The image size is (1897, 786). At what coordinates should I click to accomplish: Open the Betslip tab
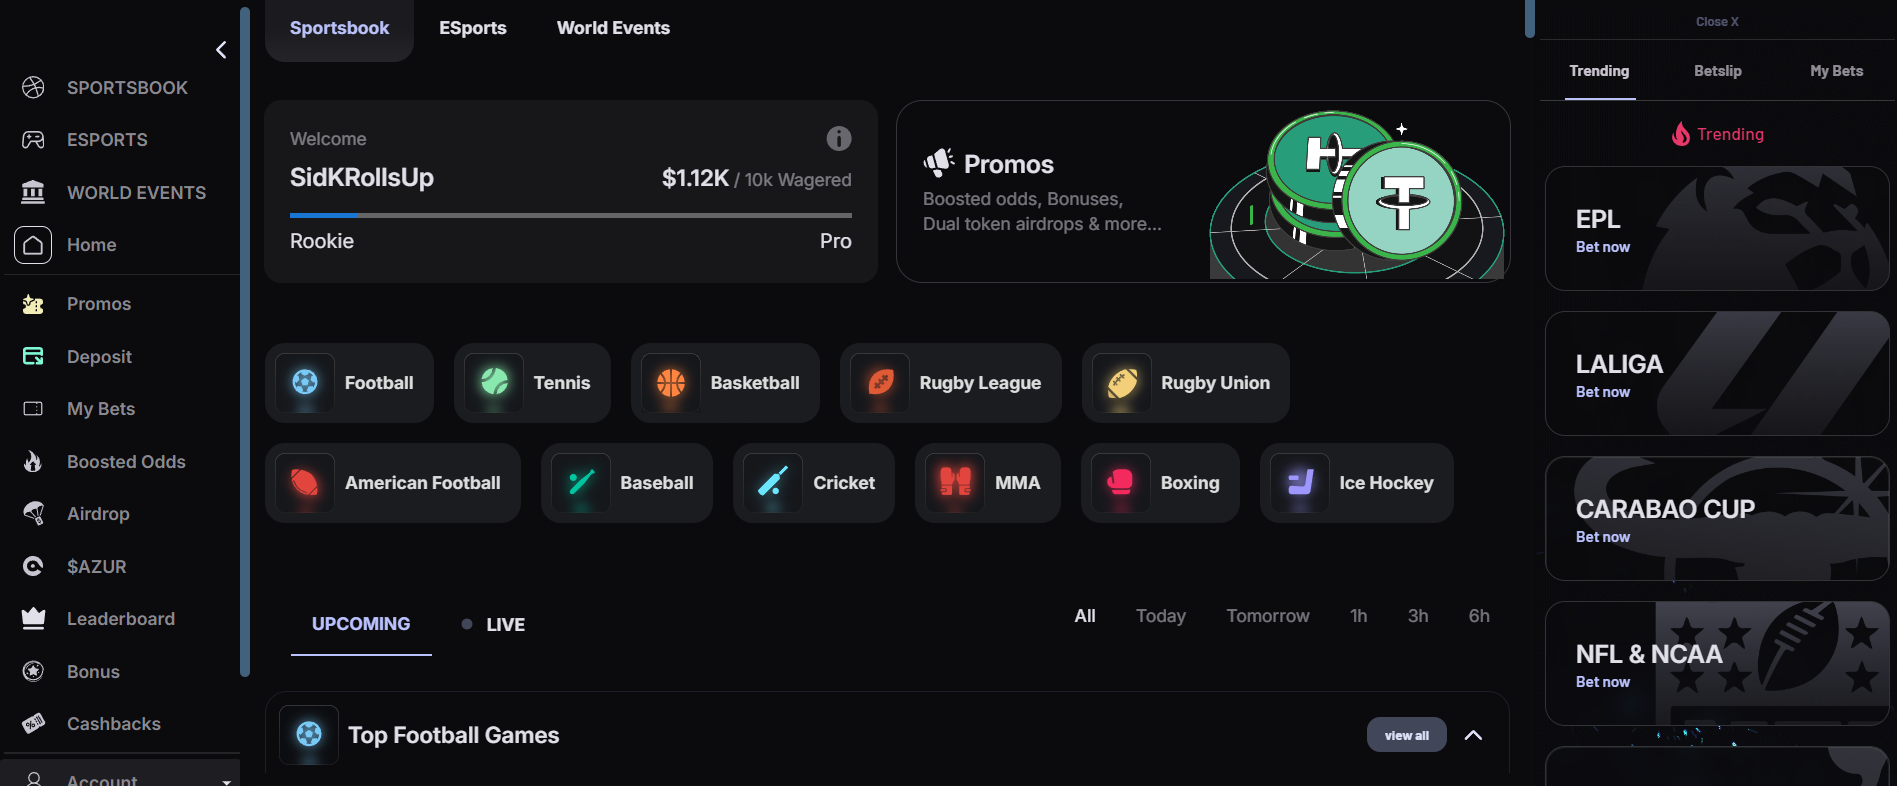[1716, 71]
